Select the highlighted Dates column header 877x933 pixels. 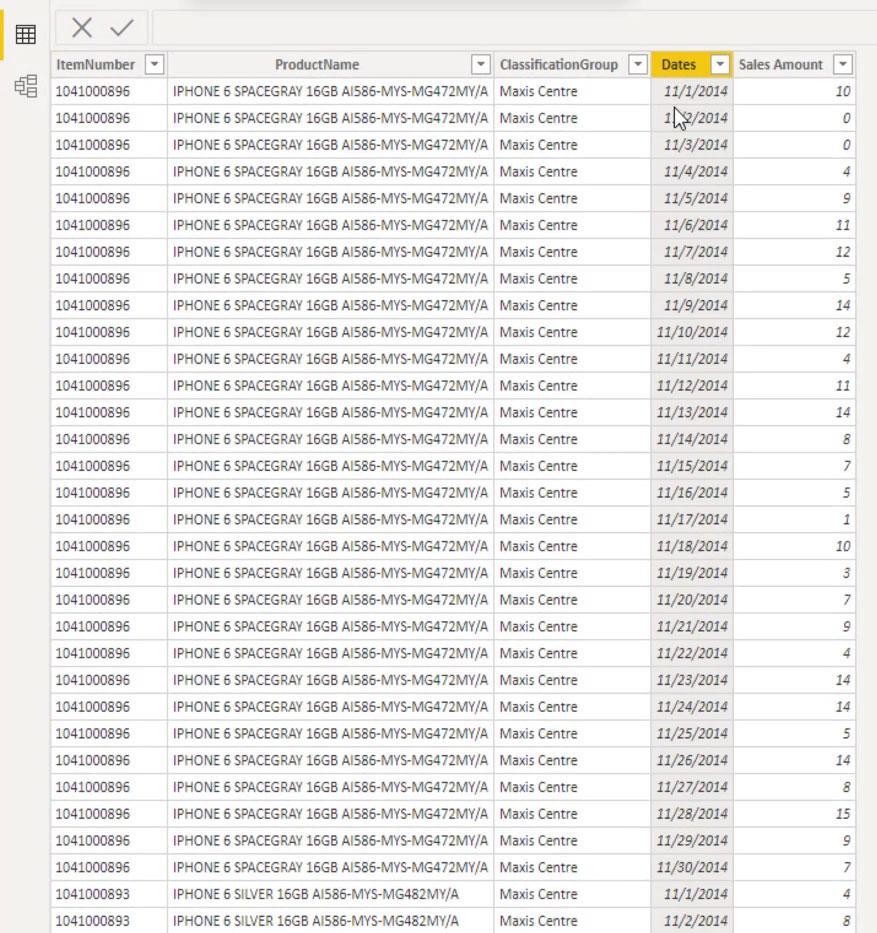pos(679,64)
